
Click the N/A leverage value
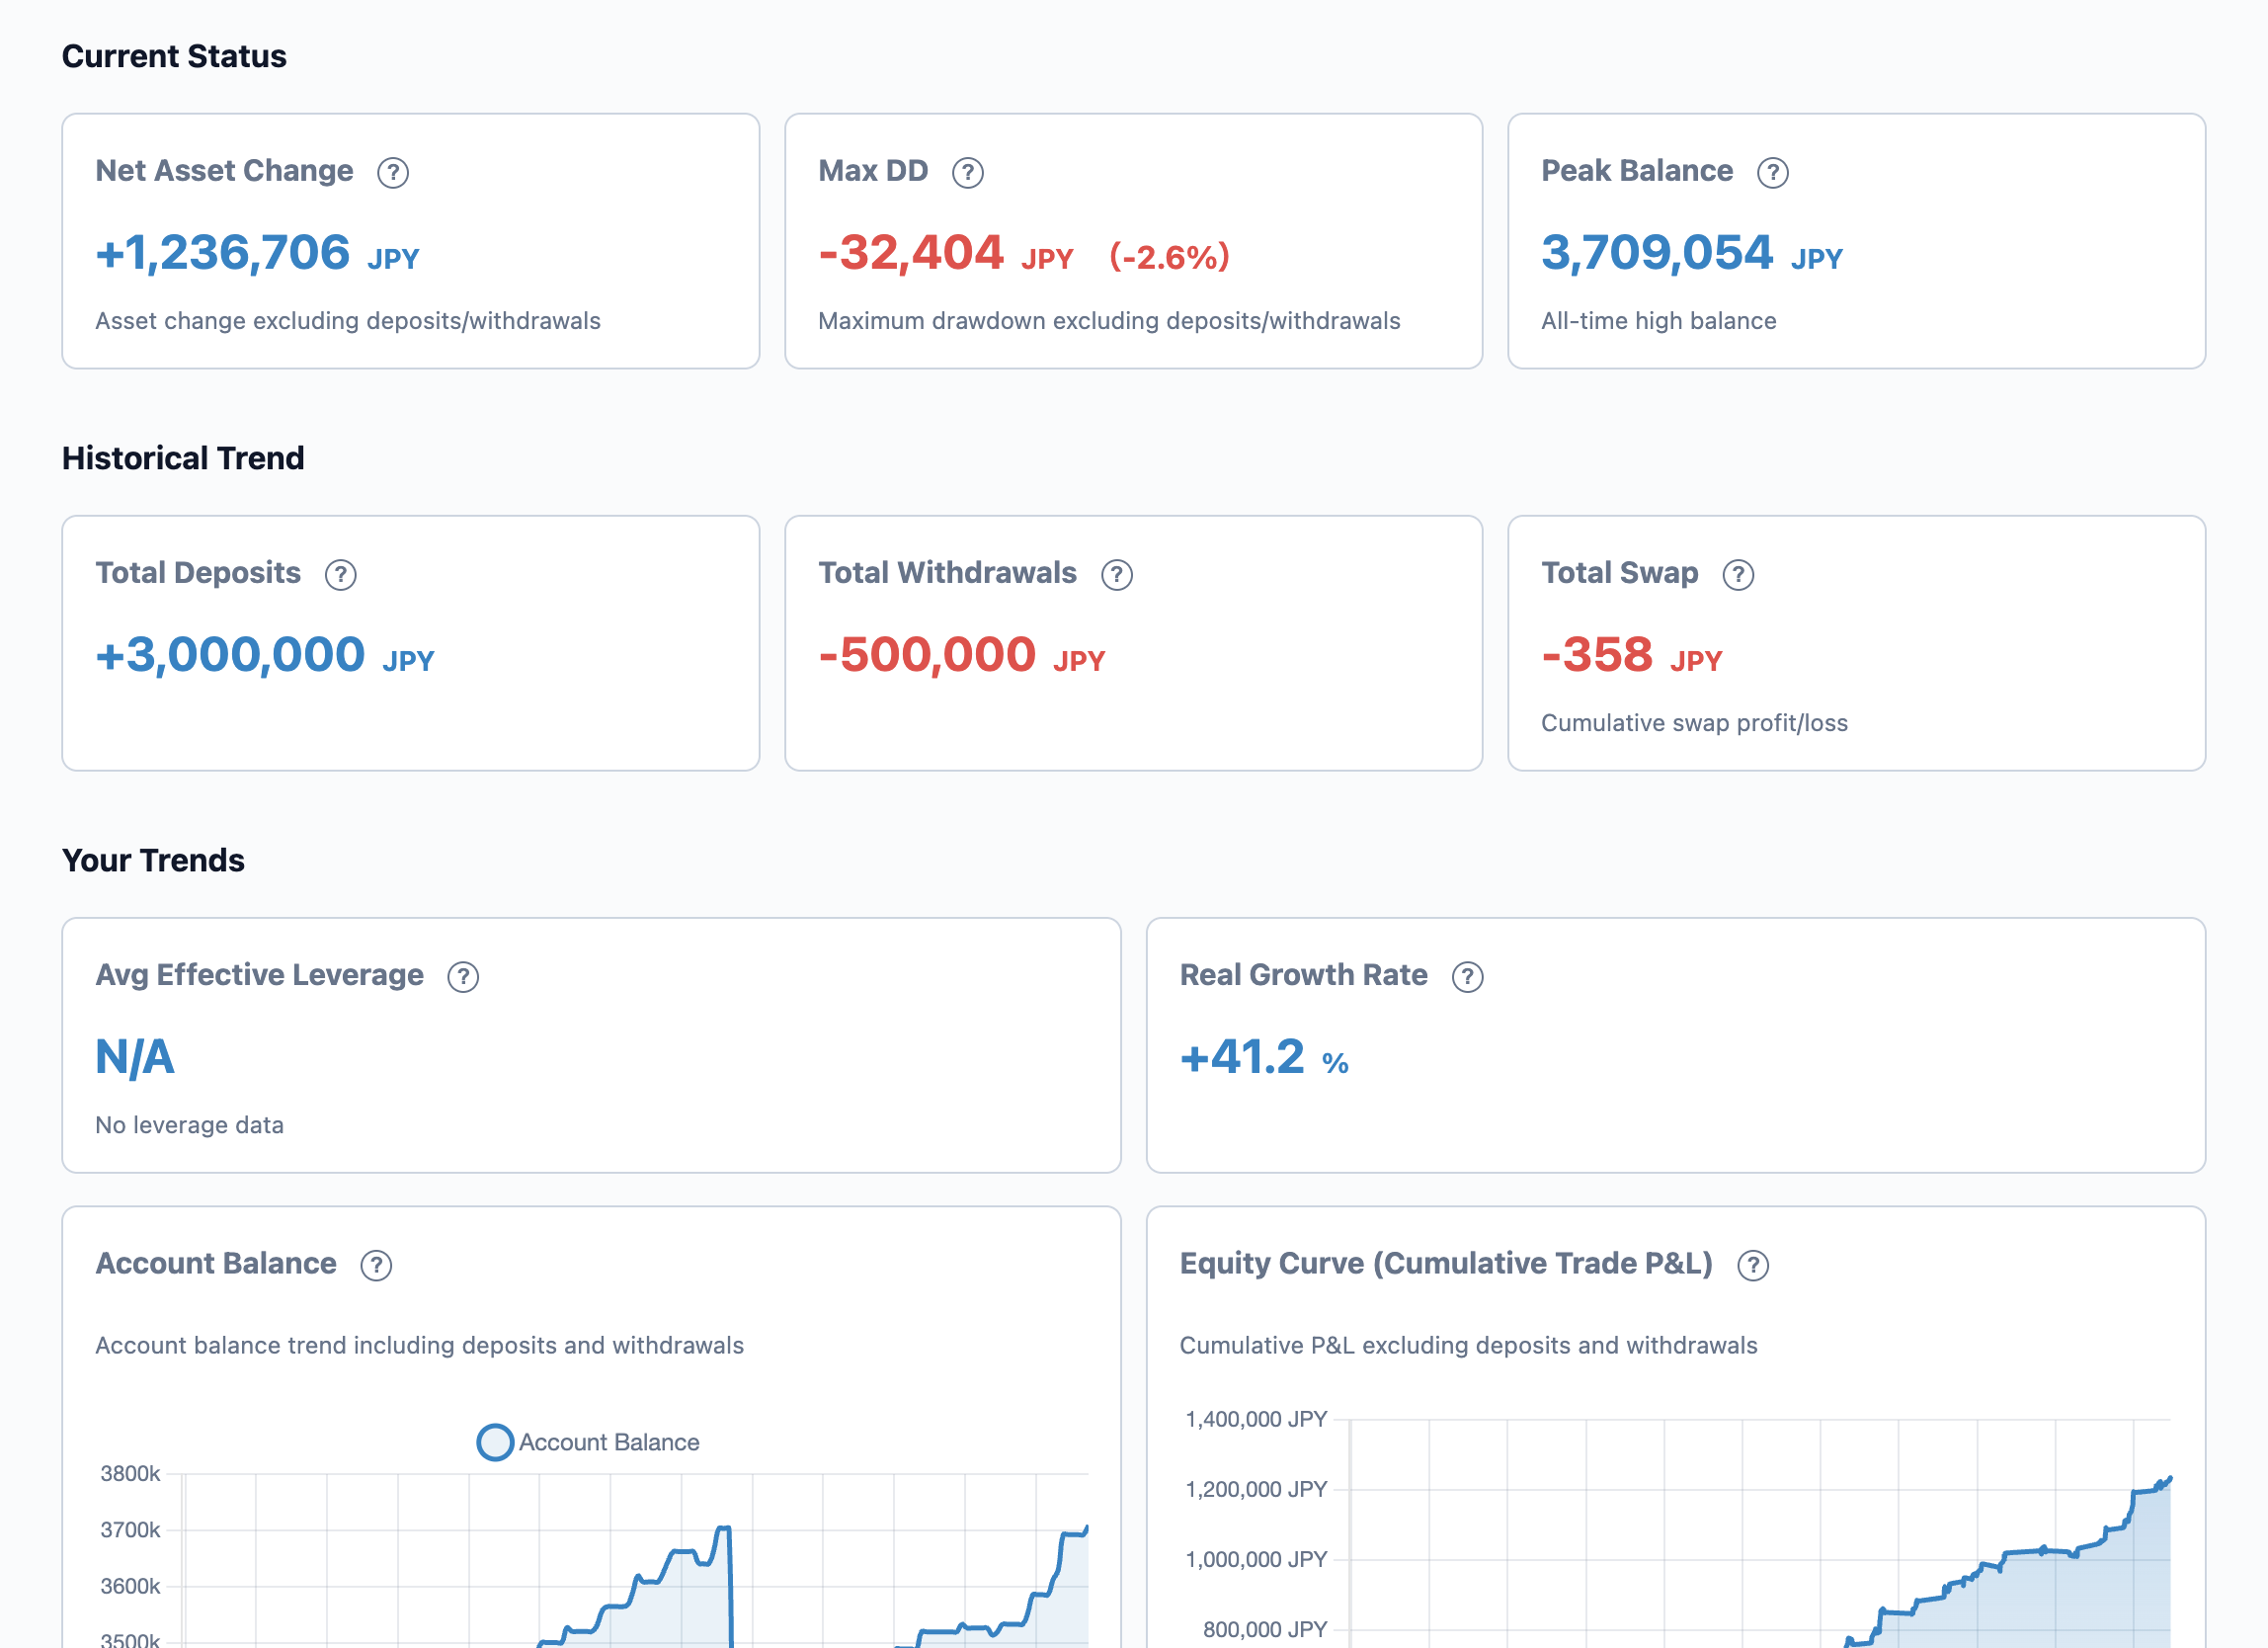[135, 1057]
